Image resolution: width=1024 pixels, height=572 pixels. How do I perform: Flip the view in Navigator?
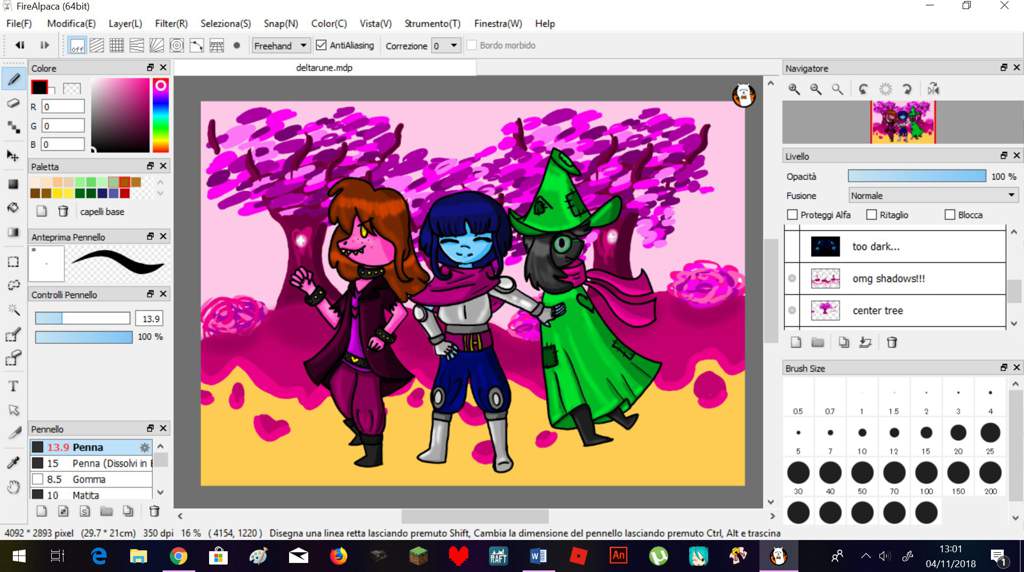[x=934, y=89]
